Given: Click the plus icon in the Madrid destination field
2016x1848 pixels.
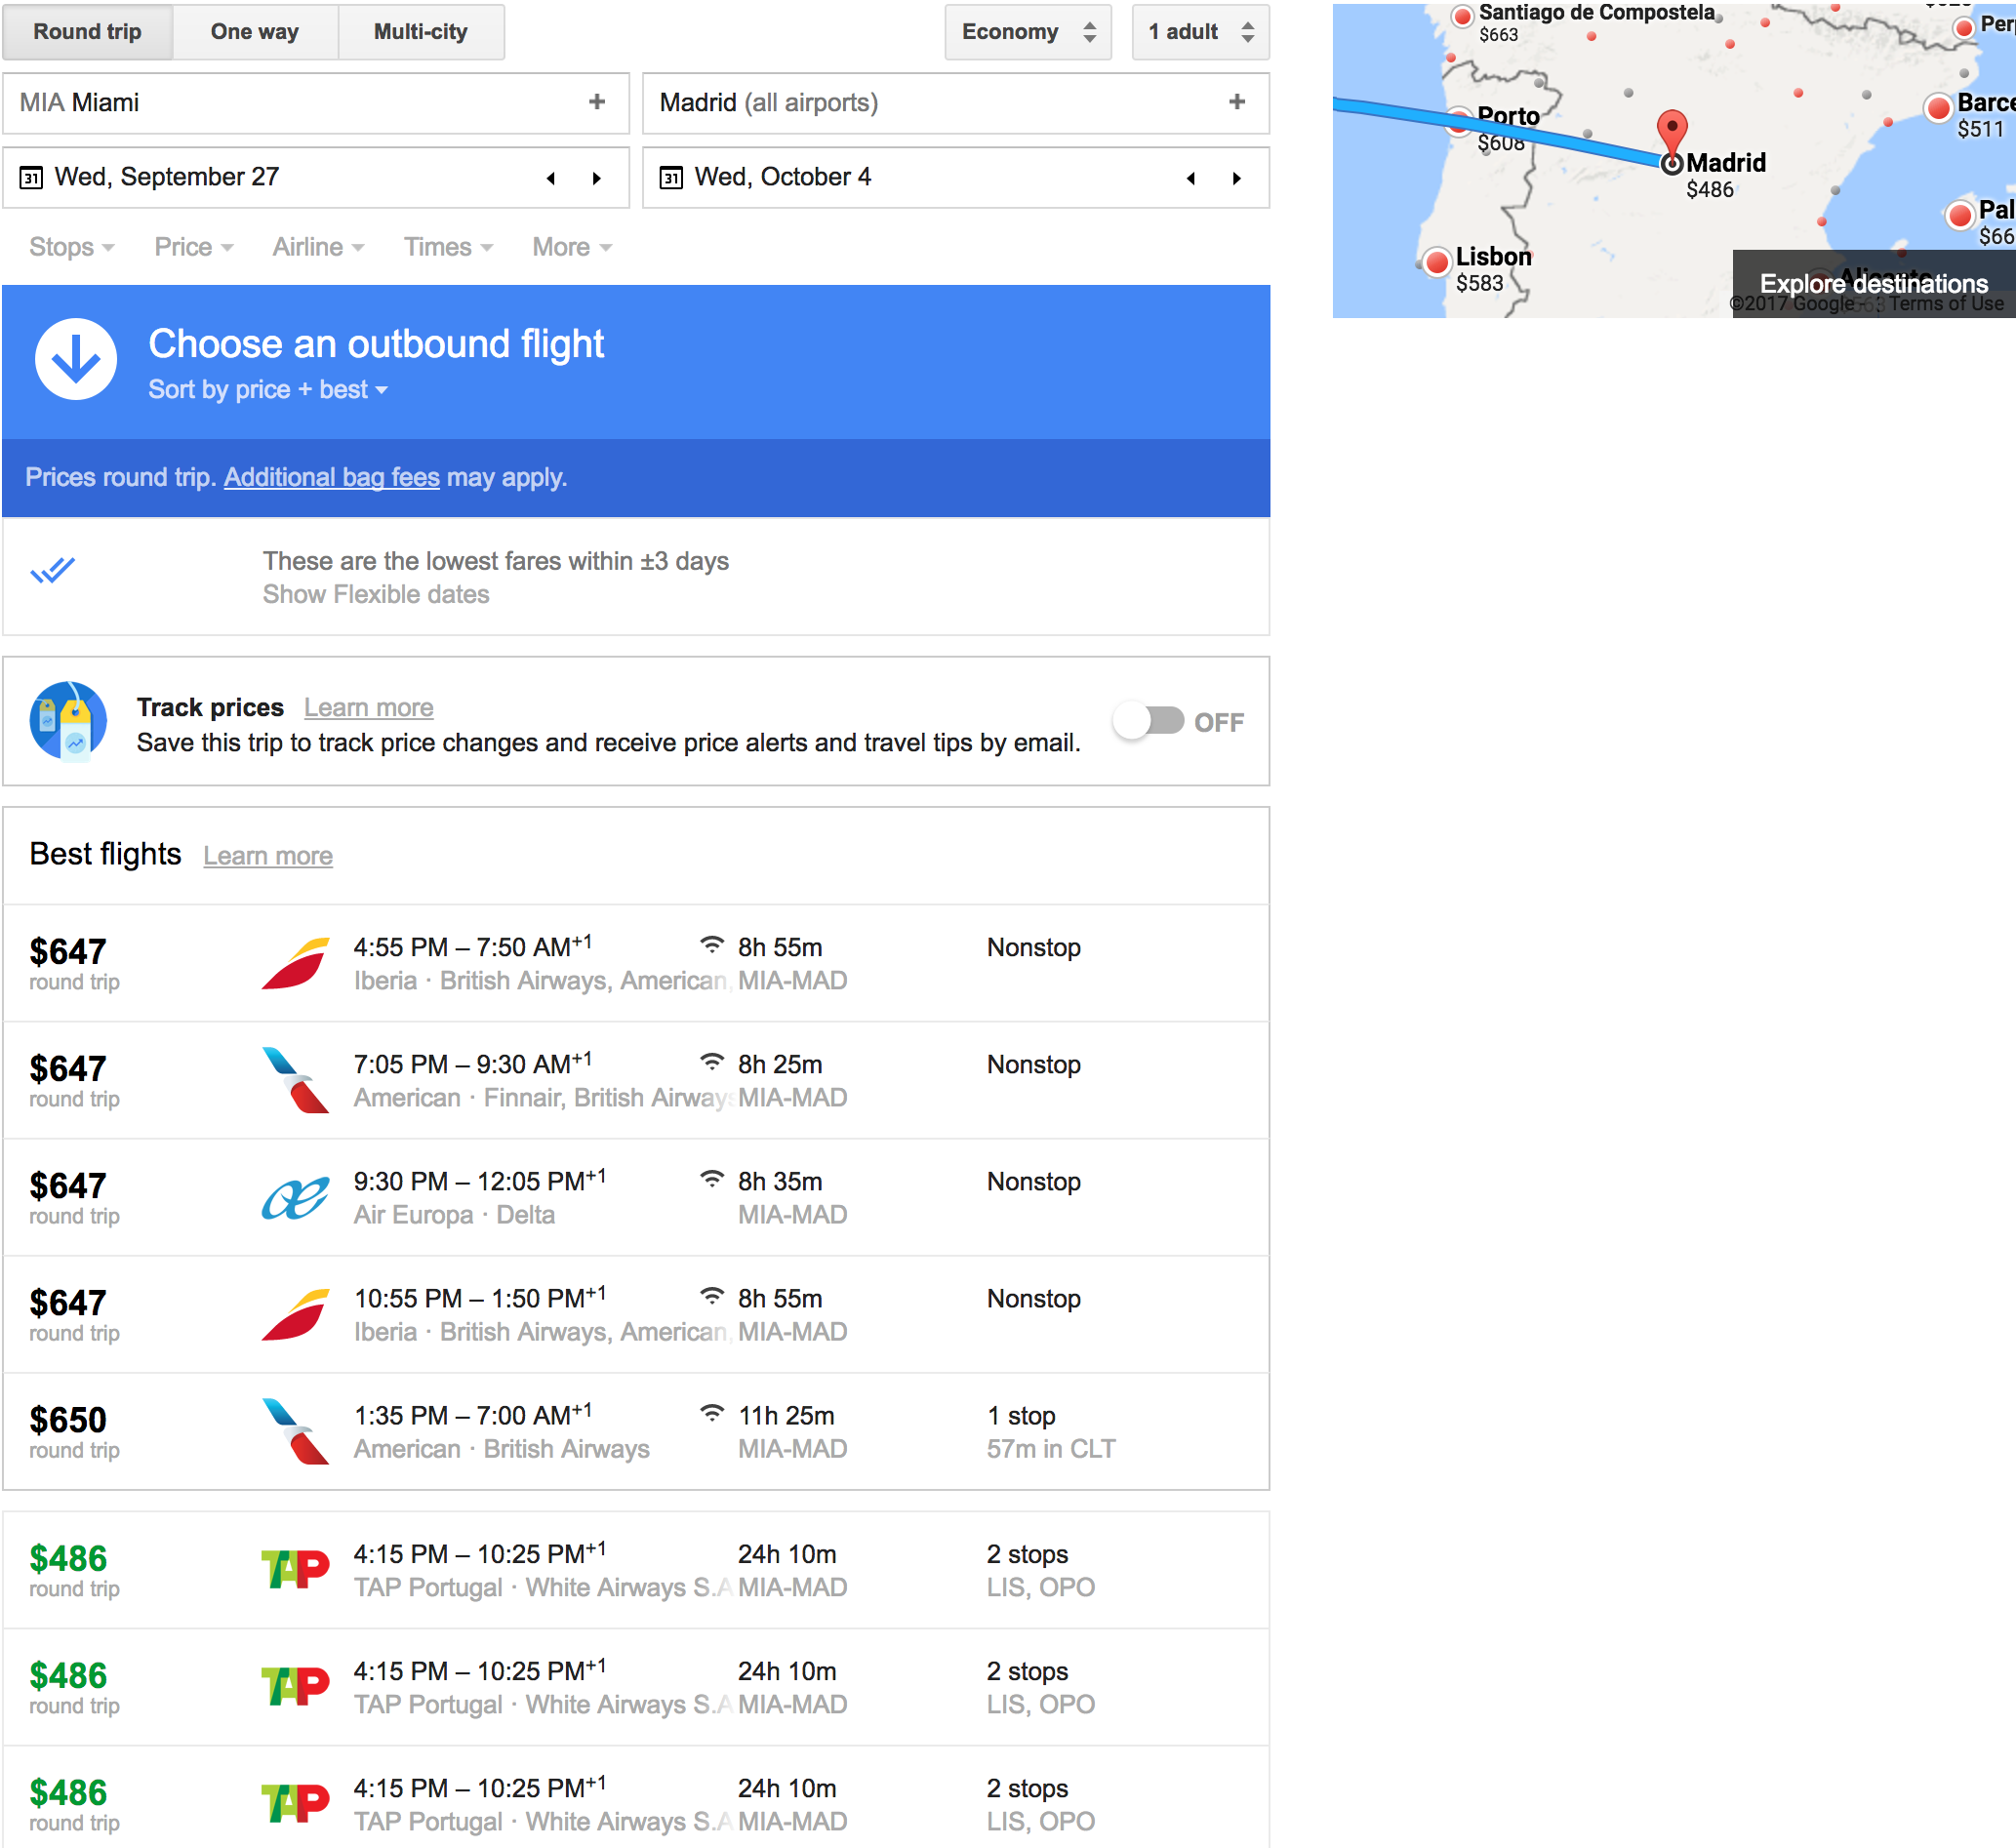Looking at the screenshot, I should coord(1237,102).
